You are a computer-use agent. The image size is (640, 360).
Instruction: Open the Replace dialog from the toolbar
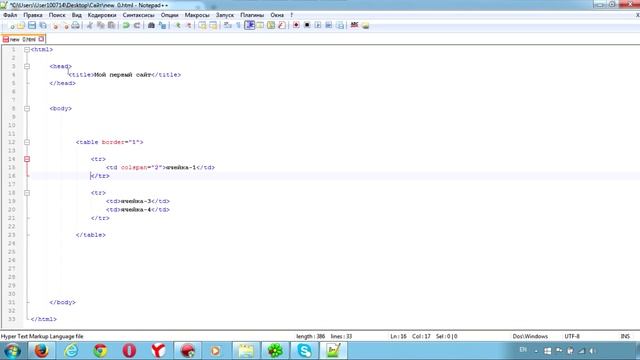(x=162, y=25)
